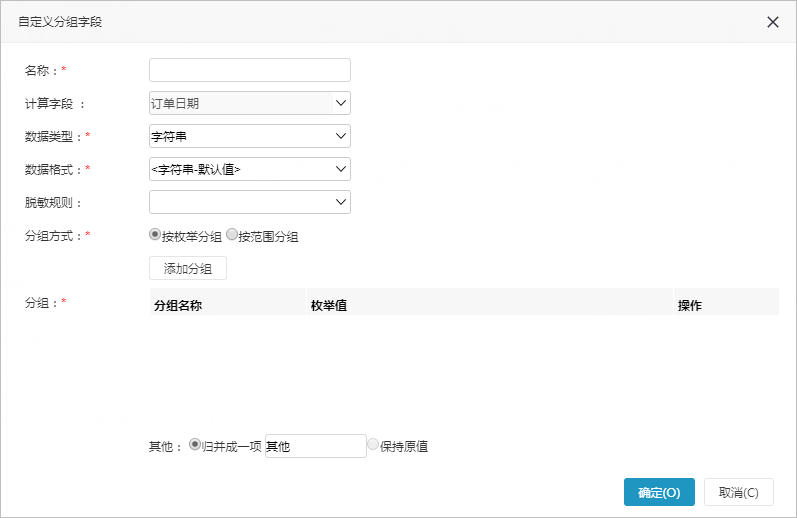The height and width of the screenshot is (518, 797).
Task: Click the empty grouping table area
Action: (x=464, y=369)
